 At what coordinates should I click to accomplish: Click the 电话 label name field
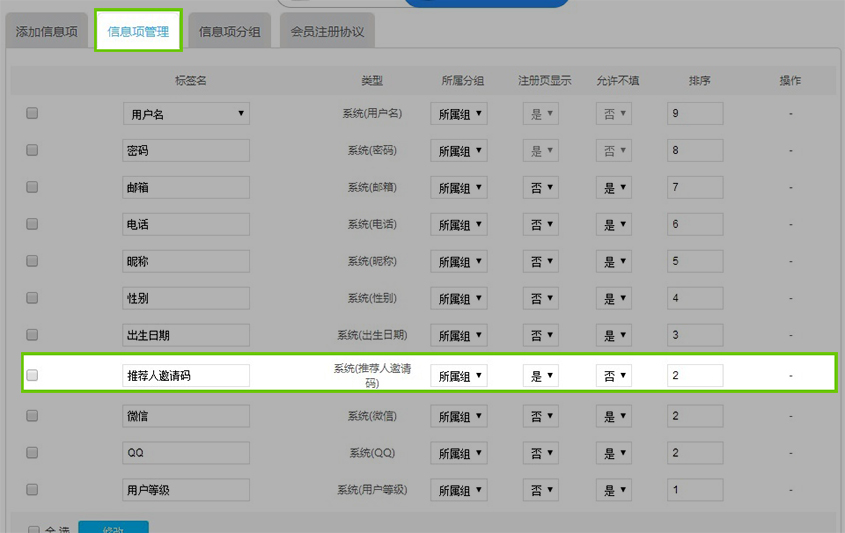[x=186, y=224]
